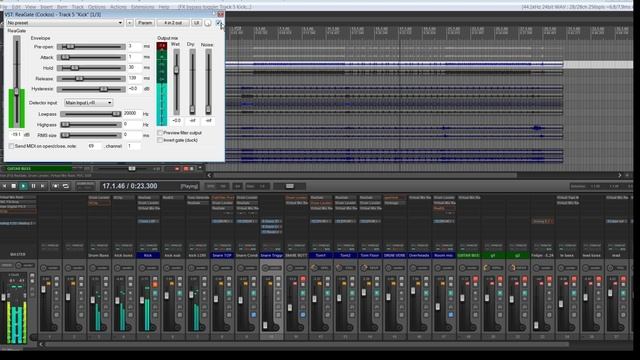Select the Kick track name in the mixer
The width and height of the screenshot is (640, 360).
(148, 256)
